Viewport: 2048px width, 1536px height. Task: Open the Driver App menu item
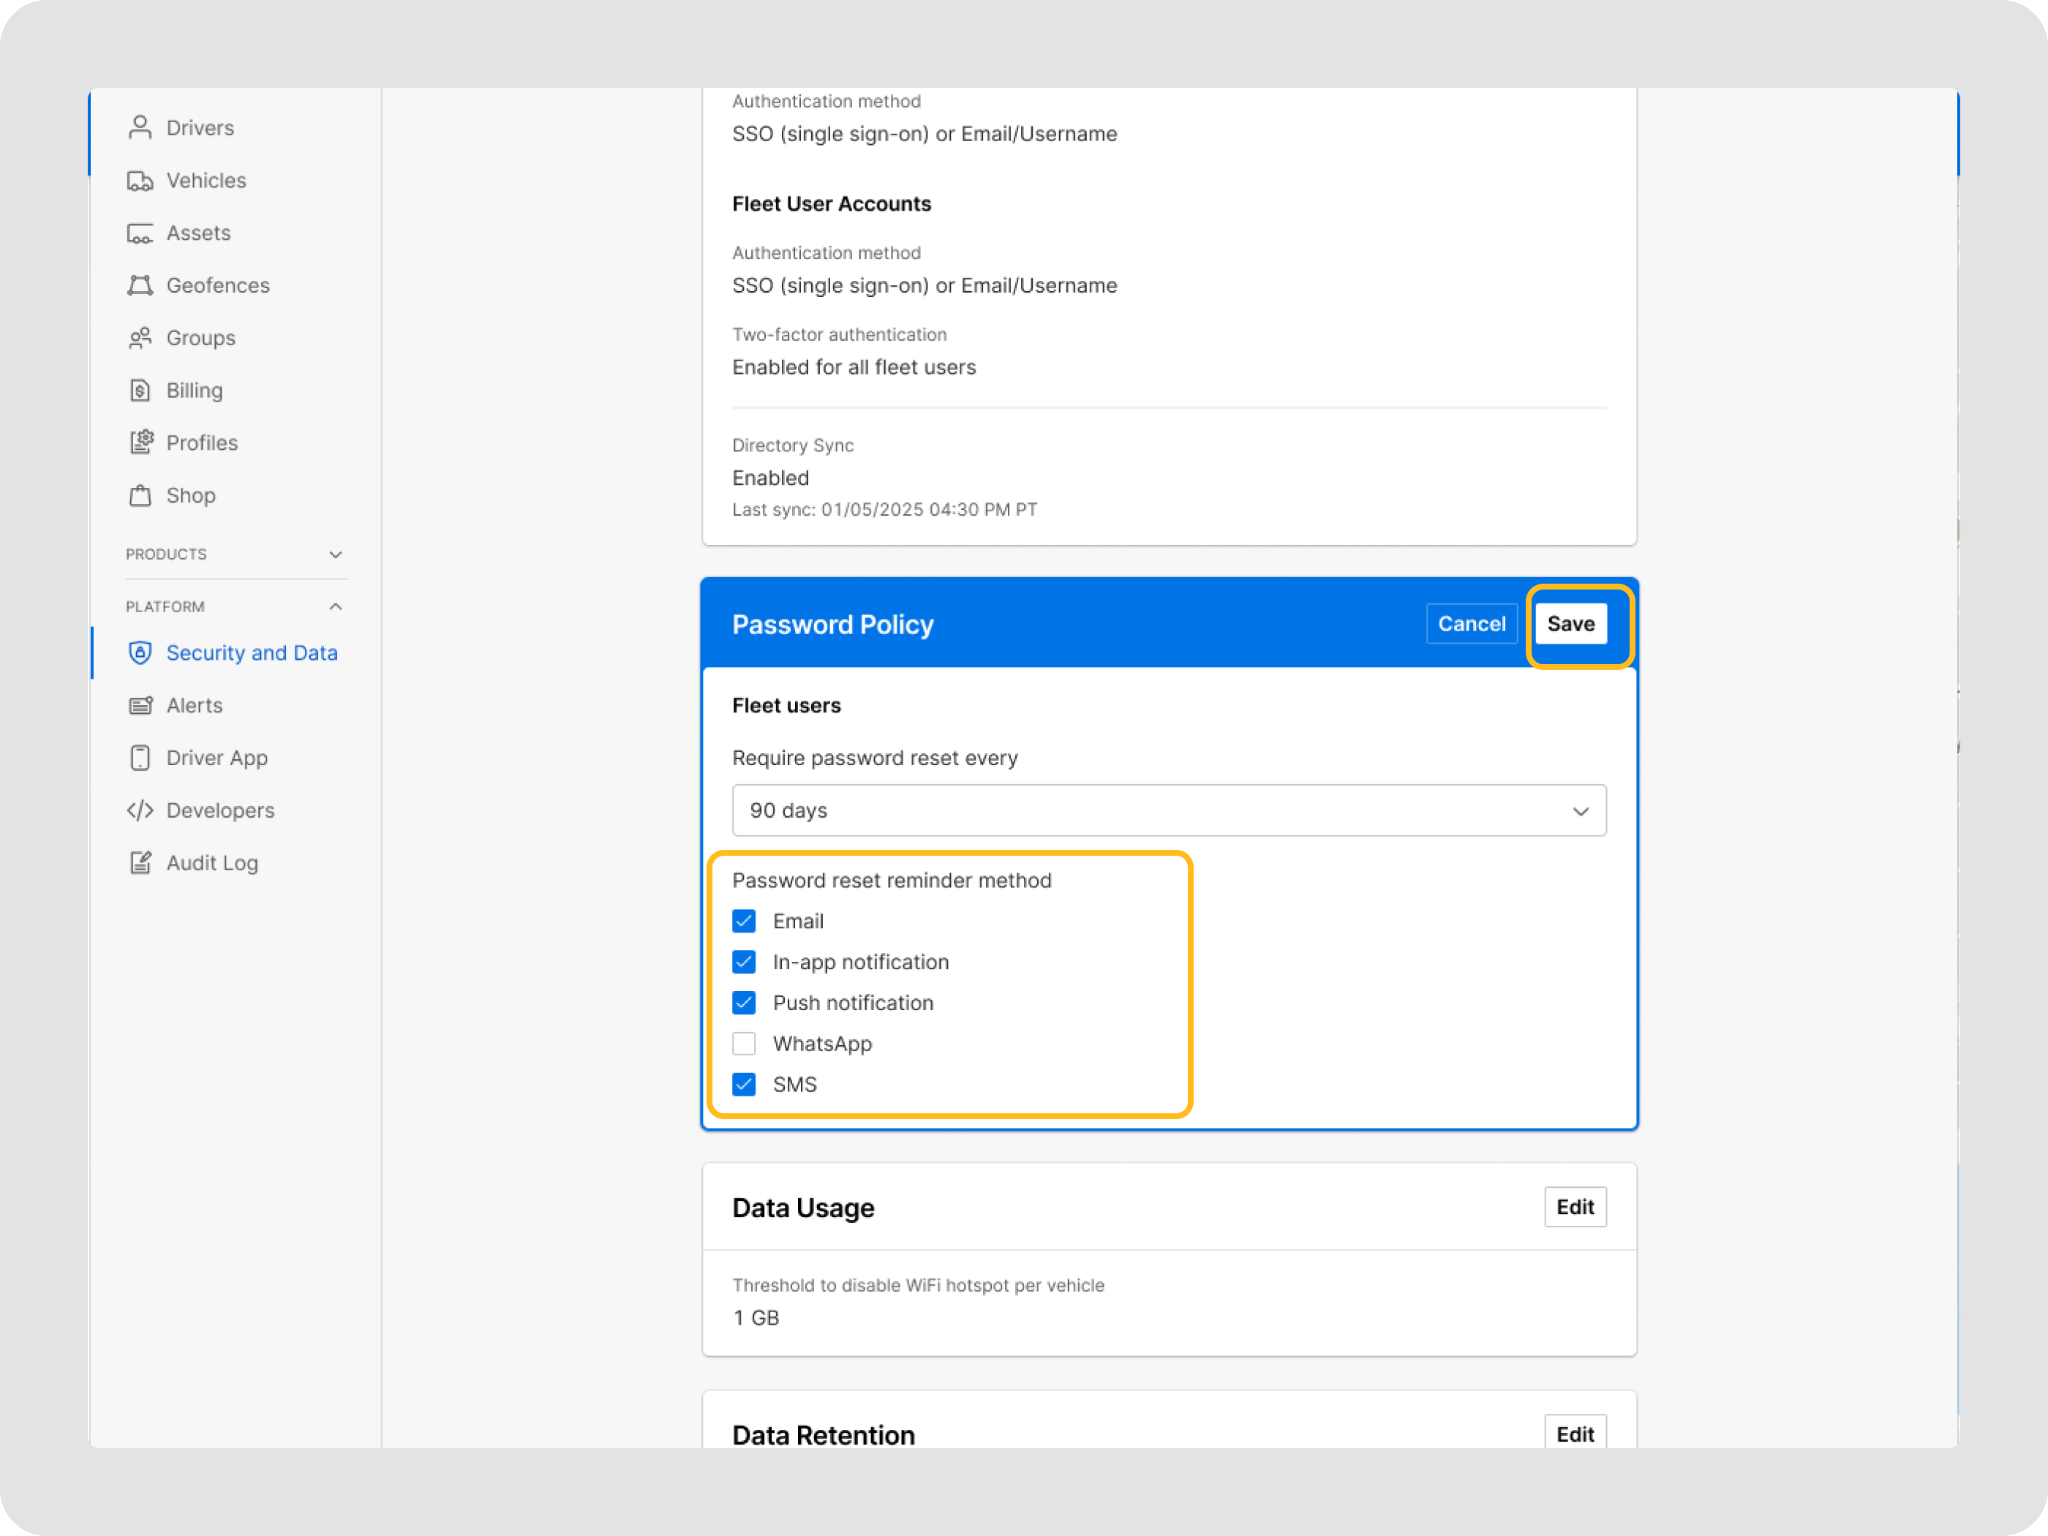[x=216, y=758]
